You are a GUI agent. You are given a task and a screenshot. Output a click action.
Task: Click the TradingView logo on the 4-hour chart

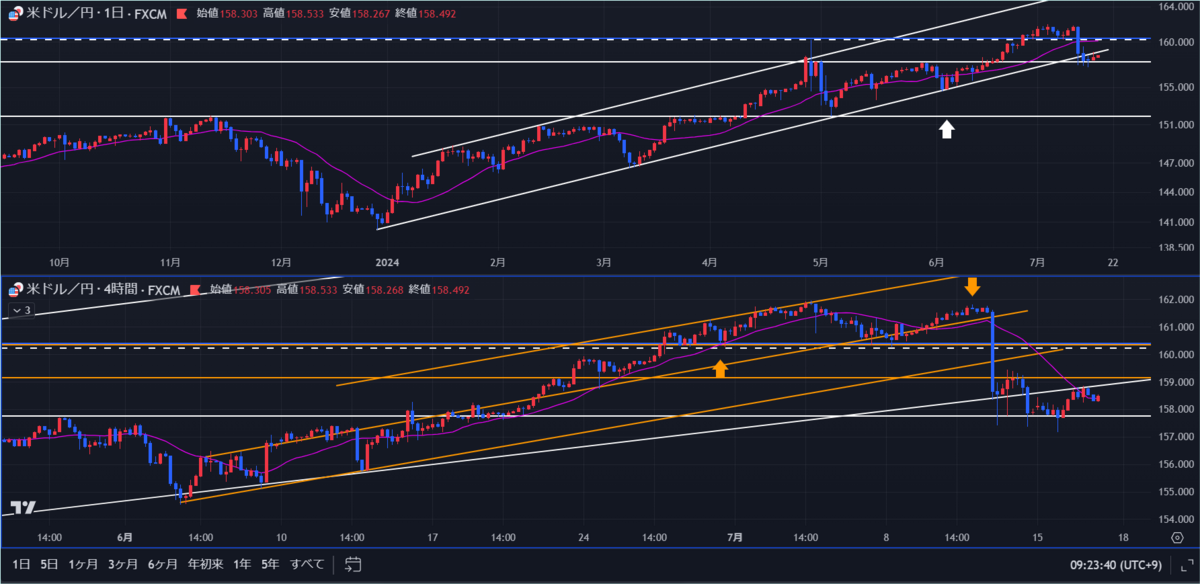click(23, 507)
